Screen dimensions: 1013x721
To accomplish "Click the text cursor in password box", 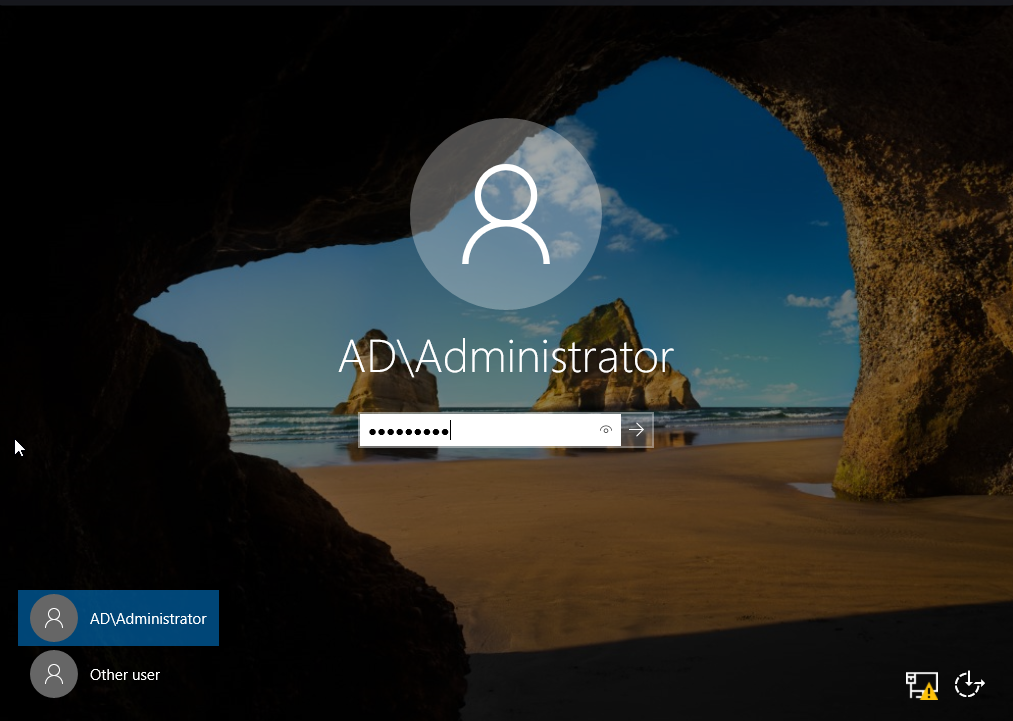I will (451, 431).
